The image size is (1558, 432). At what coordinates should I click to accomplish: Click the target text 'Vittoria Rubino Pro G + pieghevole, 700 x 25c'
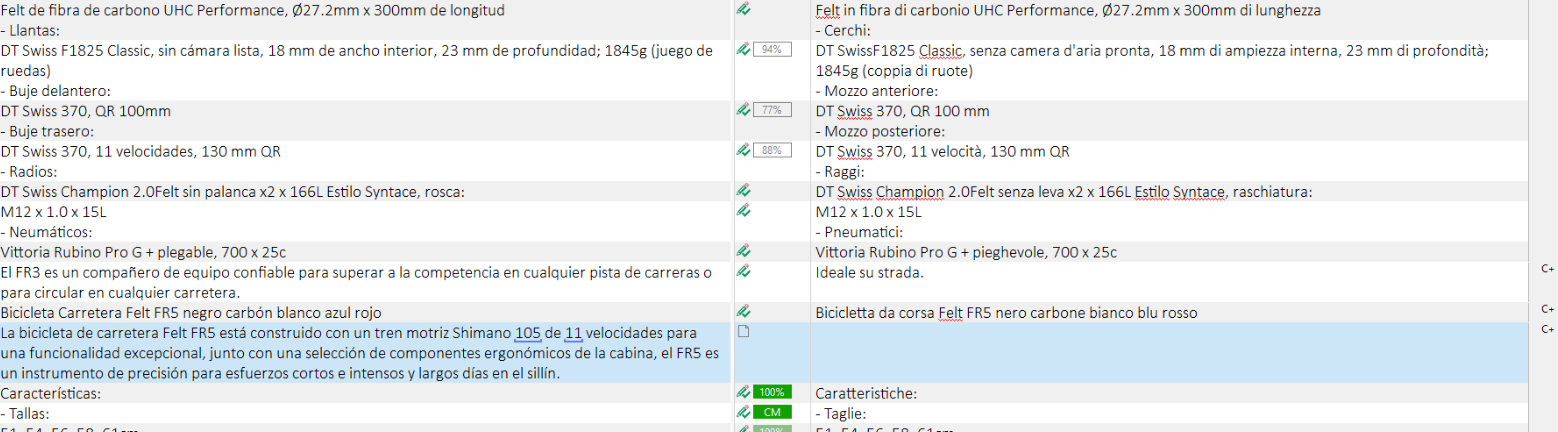[x=966, y=252]
